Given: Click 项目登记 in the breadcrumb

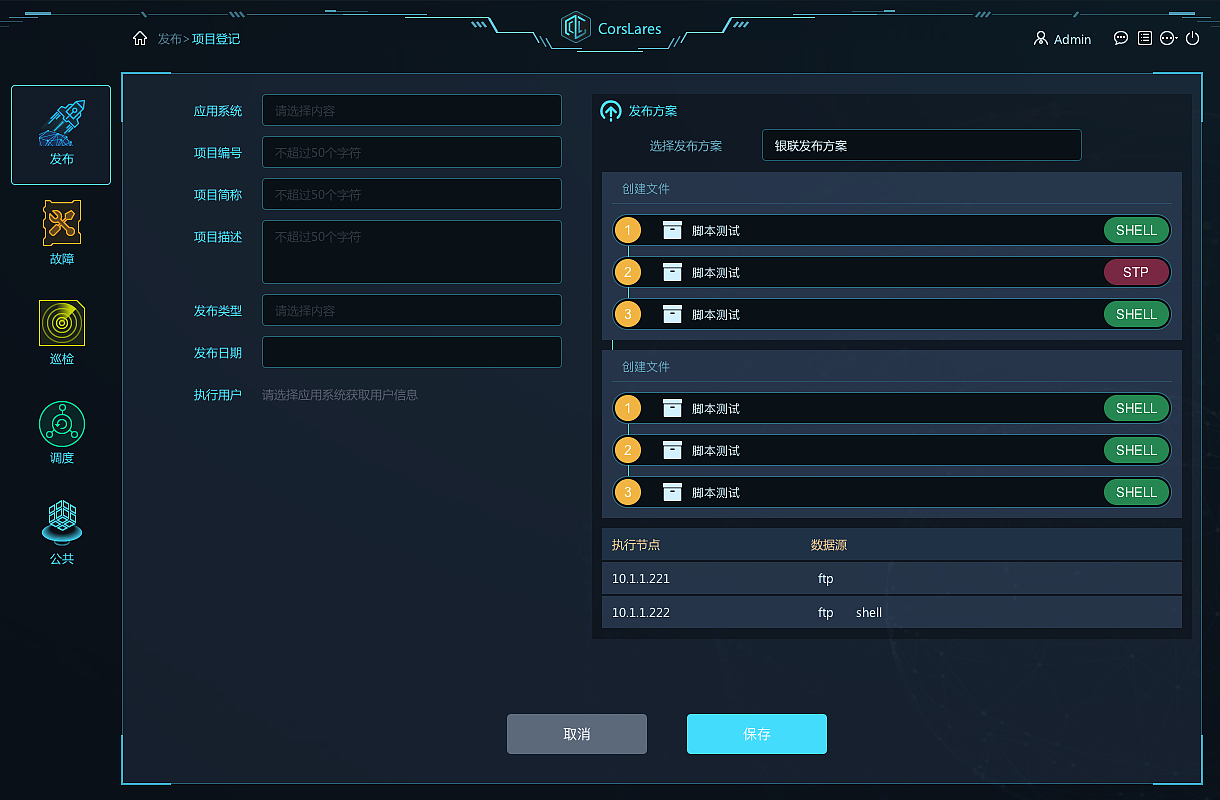Looking at the screenshot, I should tap(216, 39).
